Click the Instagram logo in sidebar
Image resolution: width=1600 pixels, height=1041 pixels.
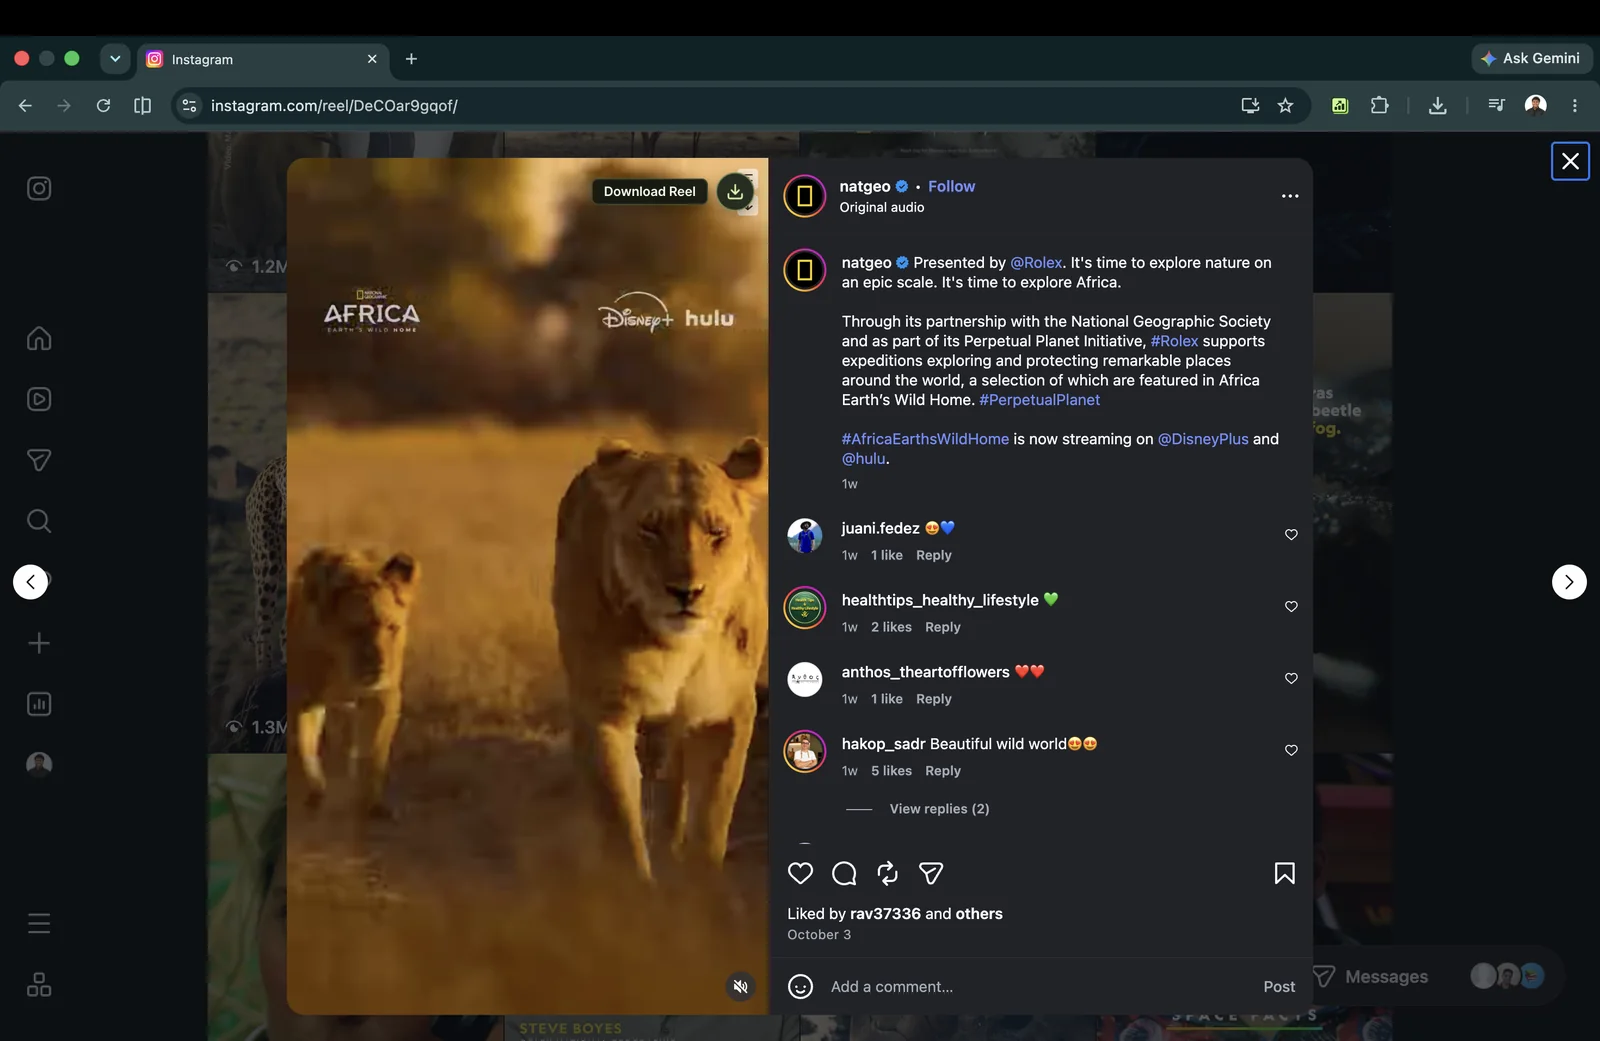[x=39, y=188]
